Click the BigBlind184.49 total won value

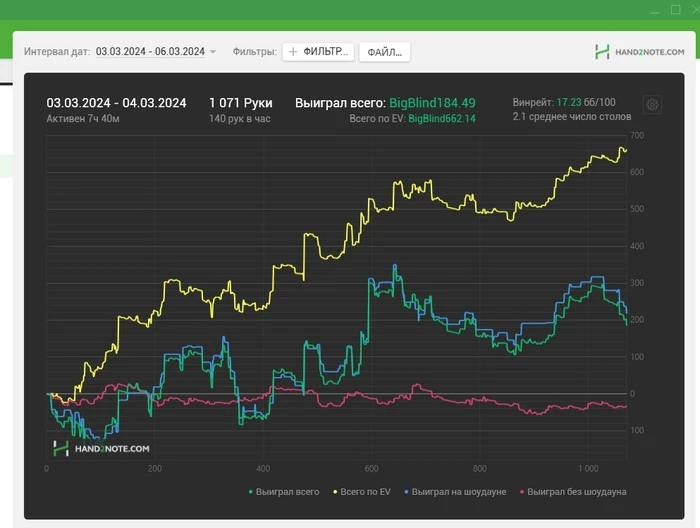[432, 103]
